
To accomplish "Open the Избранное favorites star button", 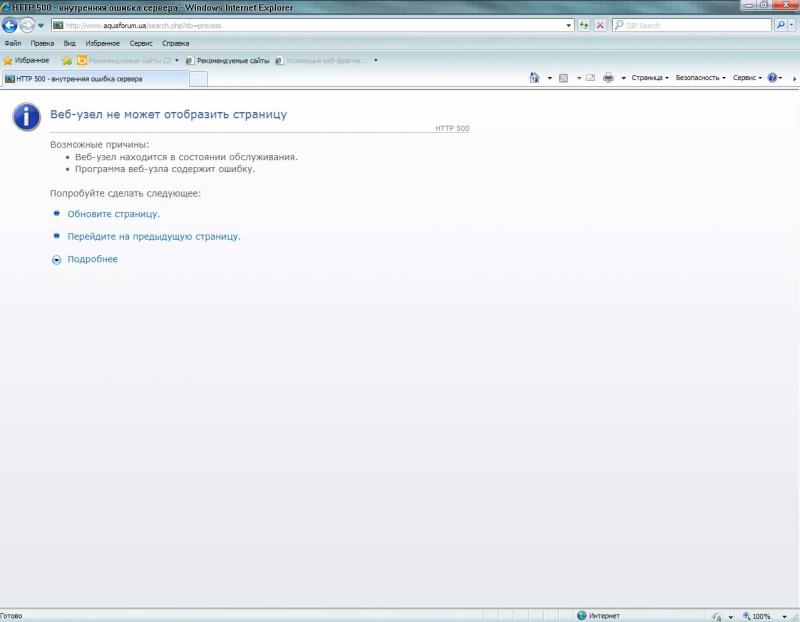I will [x=26, y=60].
